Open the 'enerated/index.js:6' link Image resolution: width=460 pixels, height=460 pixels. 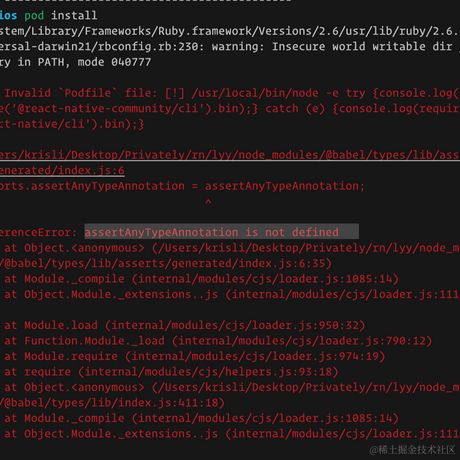point(62,171)
